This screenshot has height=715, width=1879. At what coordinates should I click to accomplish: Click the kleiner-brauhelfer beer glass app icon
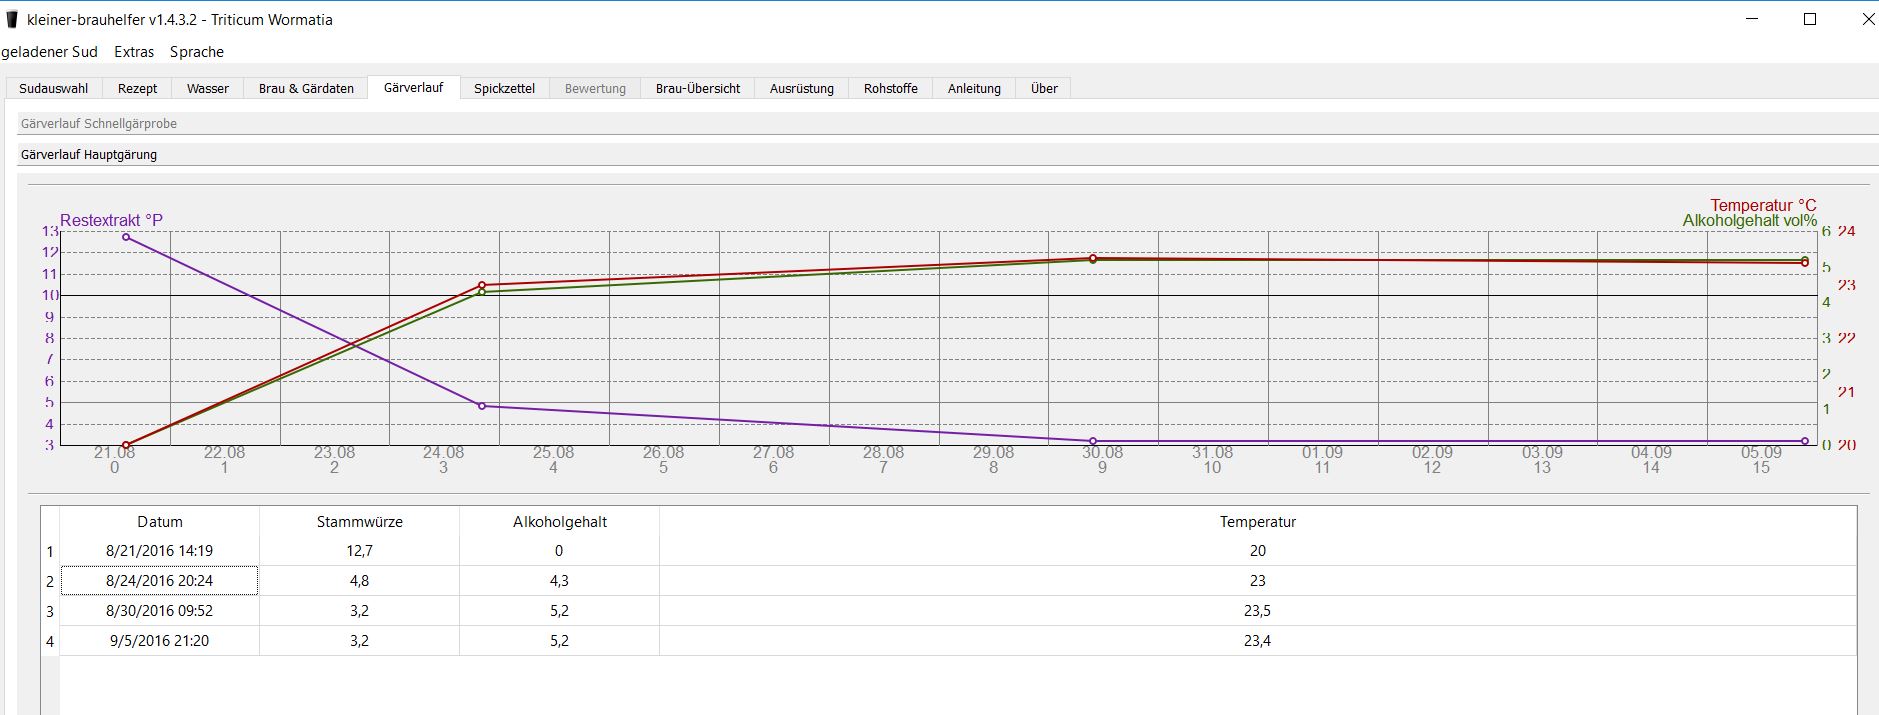coord(12,20)
